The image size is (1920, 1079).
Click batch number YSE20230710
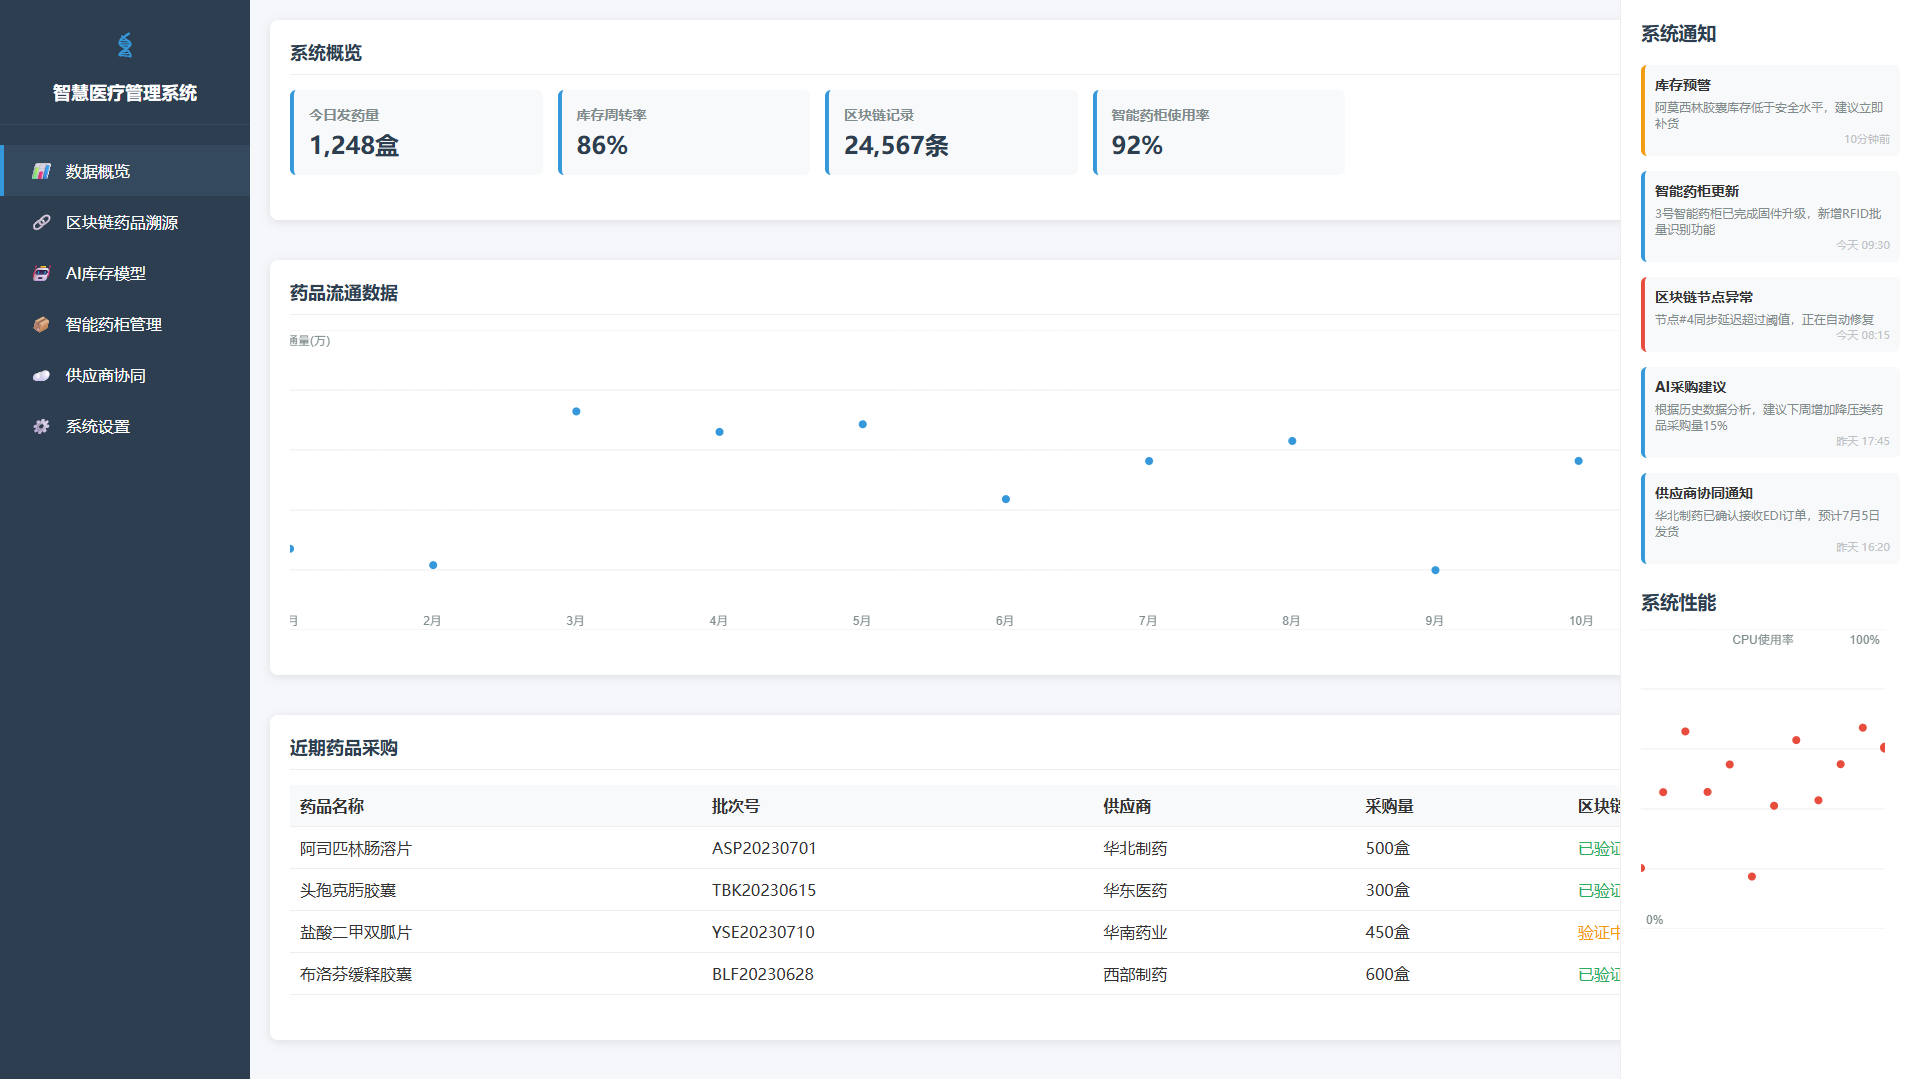[x=763, y=932]
